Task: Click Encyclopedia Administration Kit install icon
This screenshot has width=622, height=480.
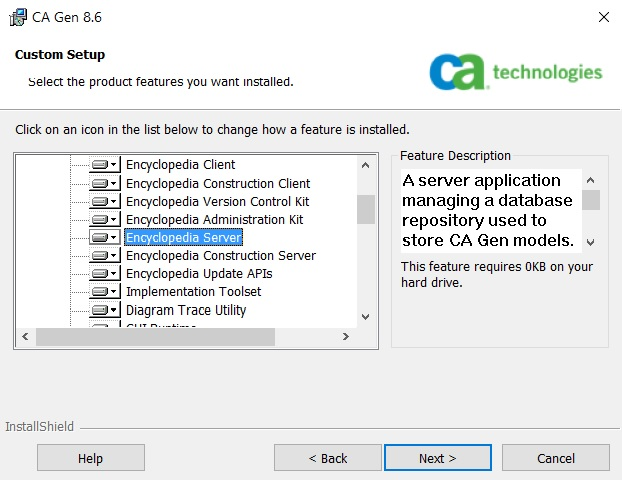Action: point(104,219)
